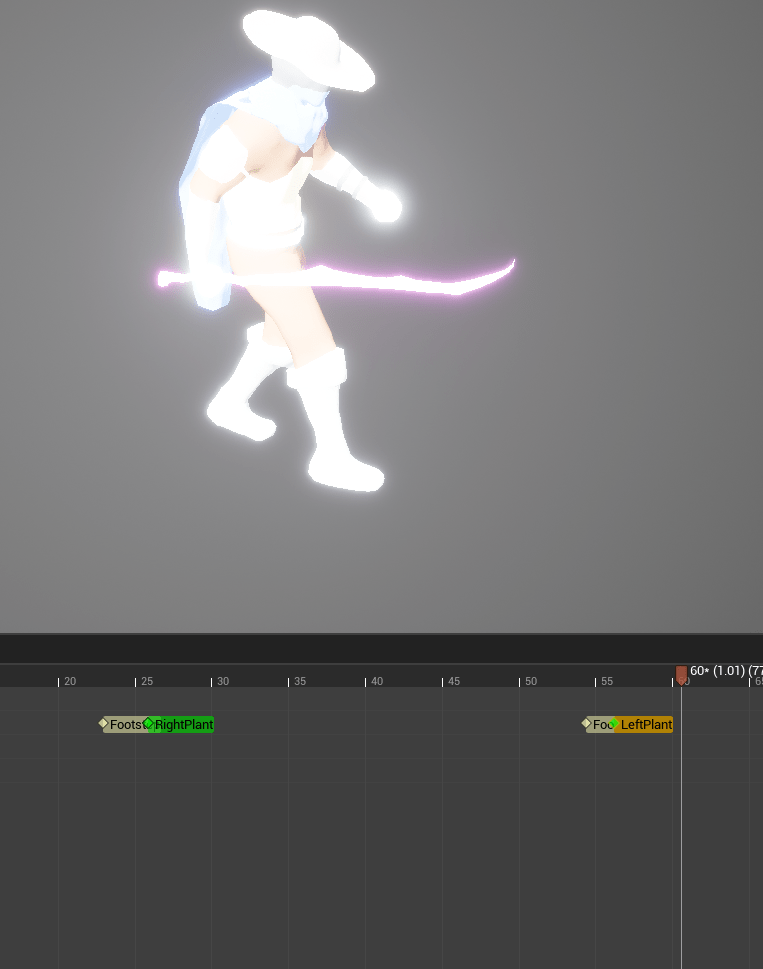Click the green diamond of the LeftPlant notify

pos(614,723)
